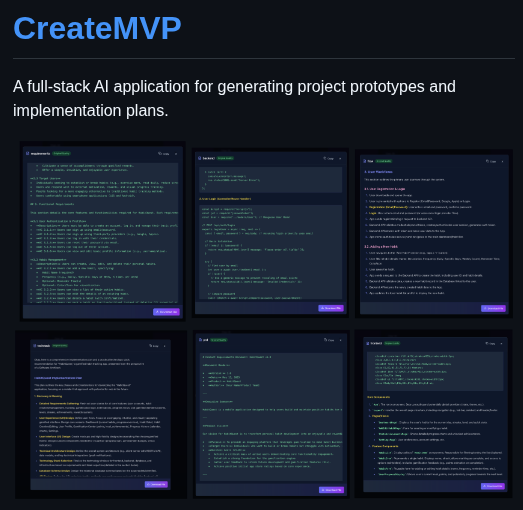Close the techstack panel with its X
Image resolution: width=523 pixels, height=510 pixels.
click(165, 346)
